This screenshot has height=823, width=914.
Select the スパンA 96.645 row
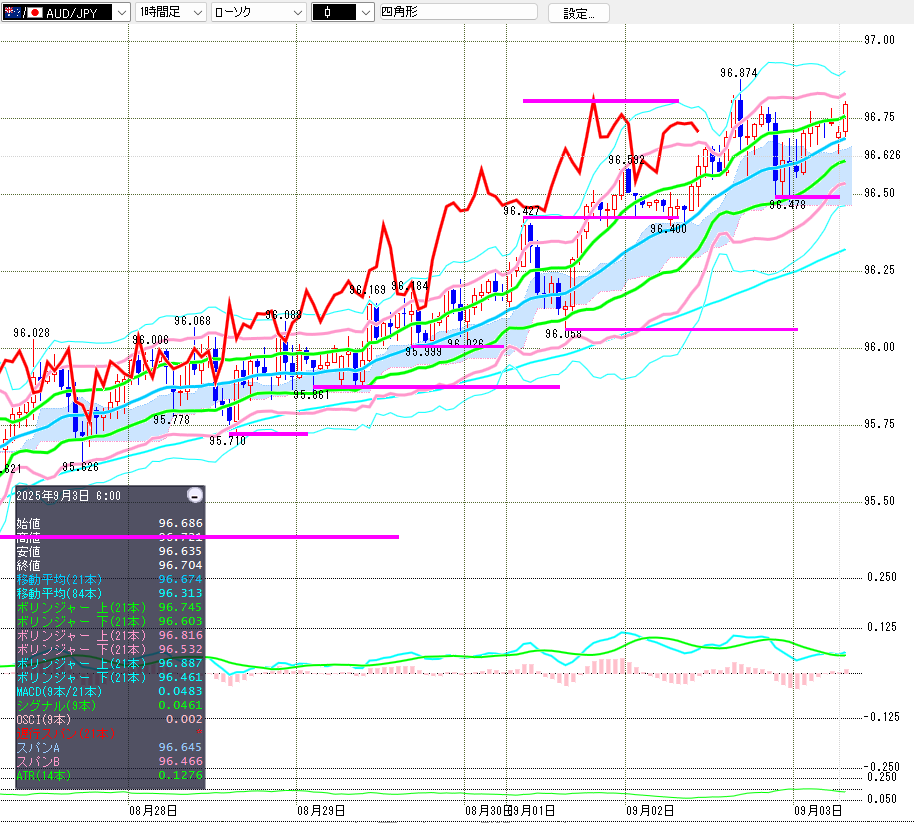[110, 747]
